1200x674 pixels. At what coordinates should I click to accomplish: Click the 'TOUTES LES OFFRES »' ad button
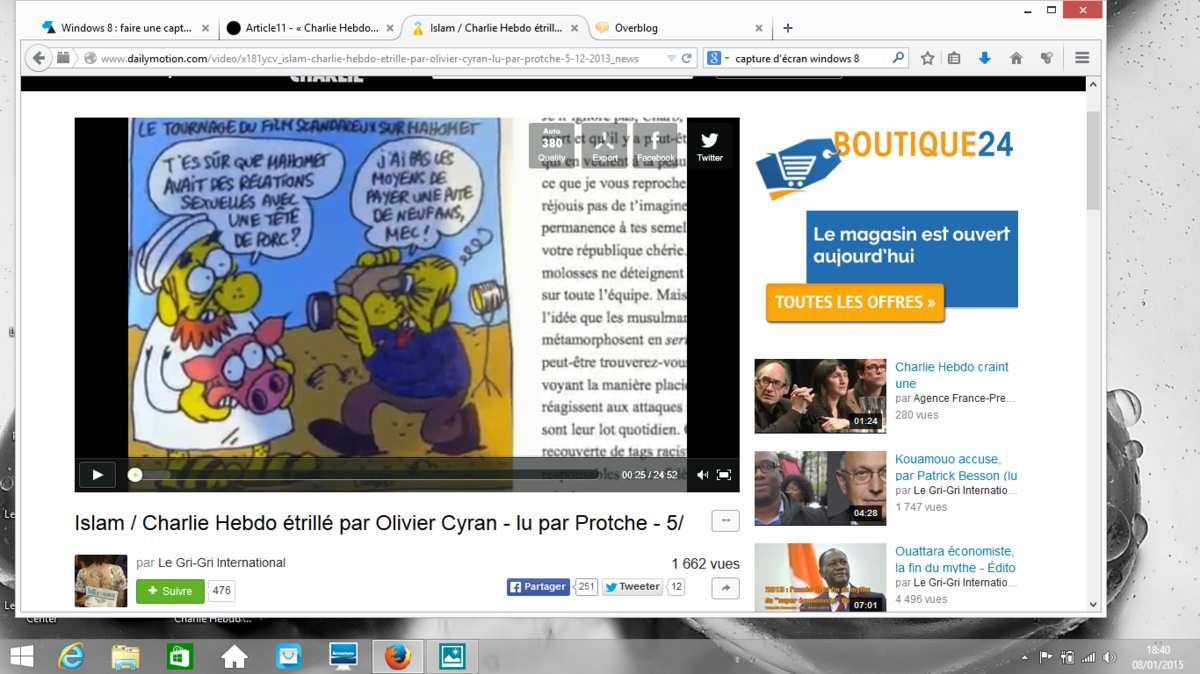tap(856, 302)
